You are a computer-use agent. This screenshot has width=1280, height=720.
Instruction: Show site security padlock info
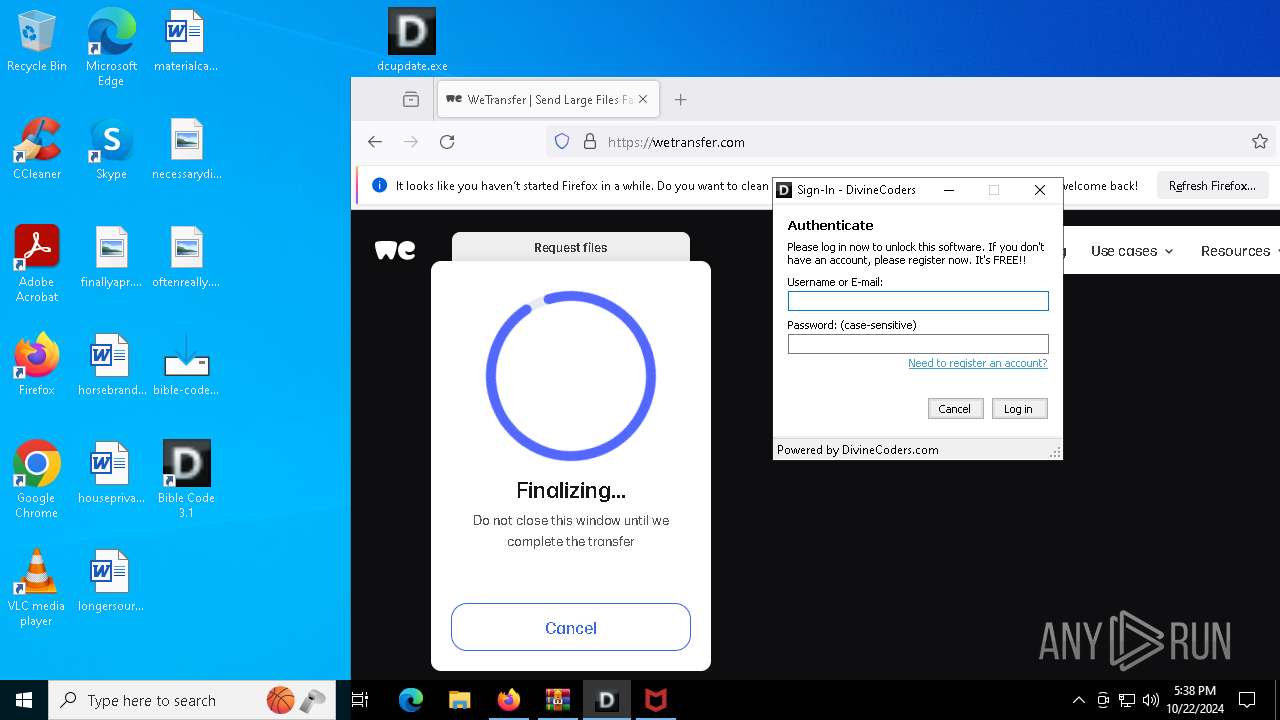click(x=590, y=142)
